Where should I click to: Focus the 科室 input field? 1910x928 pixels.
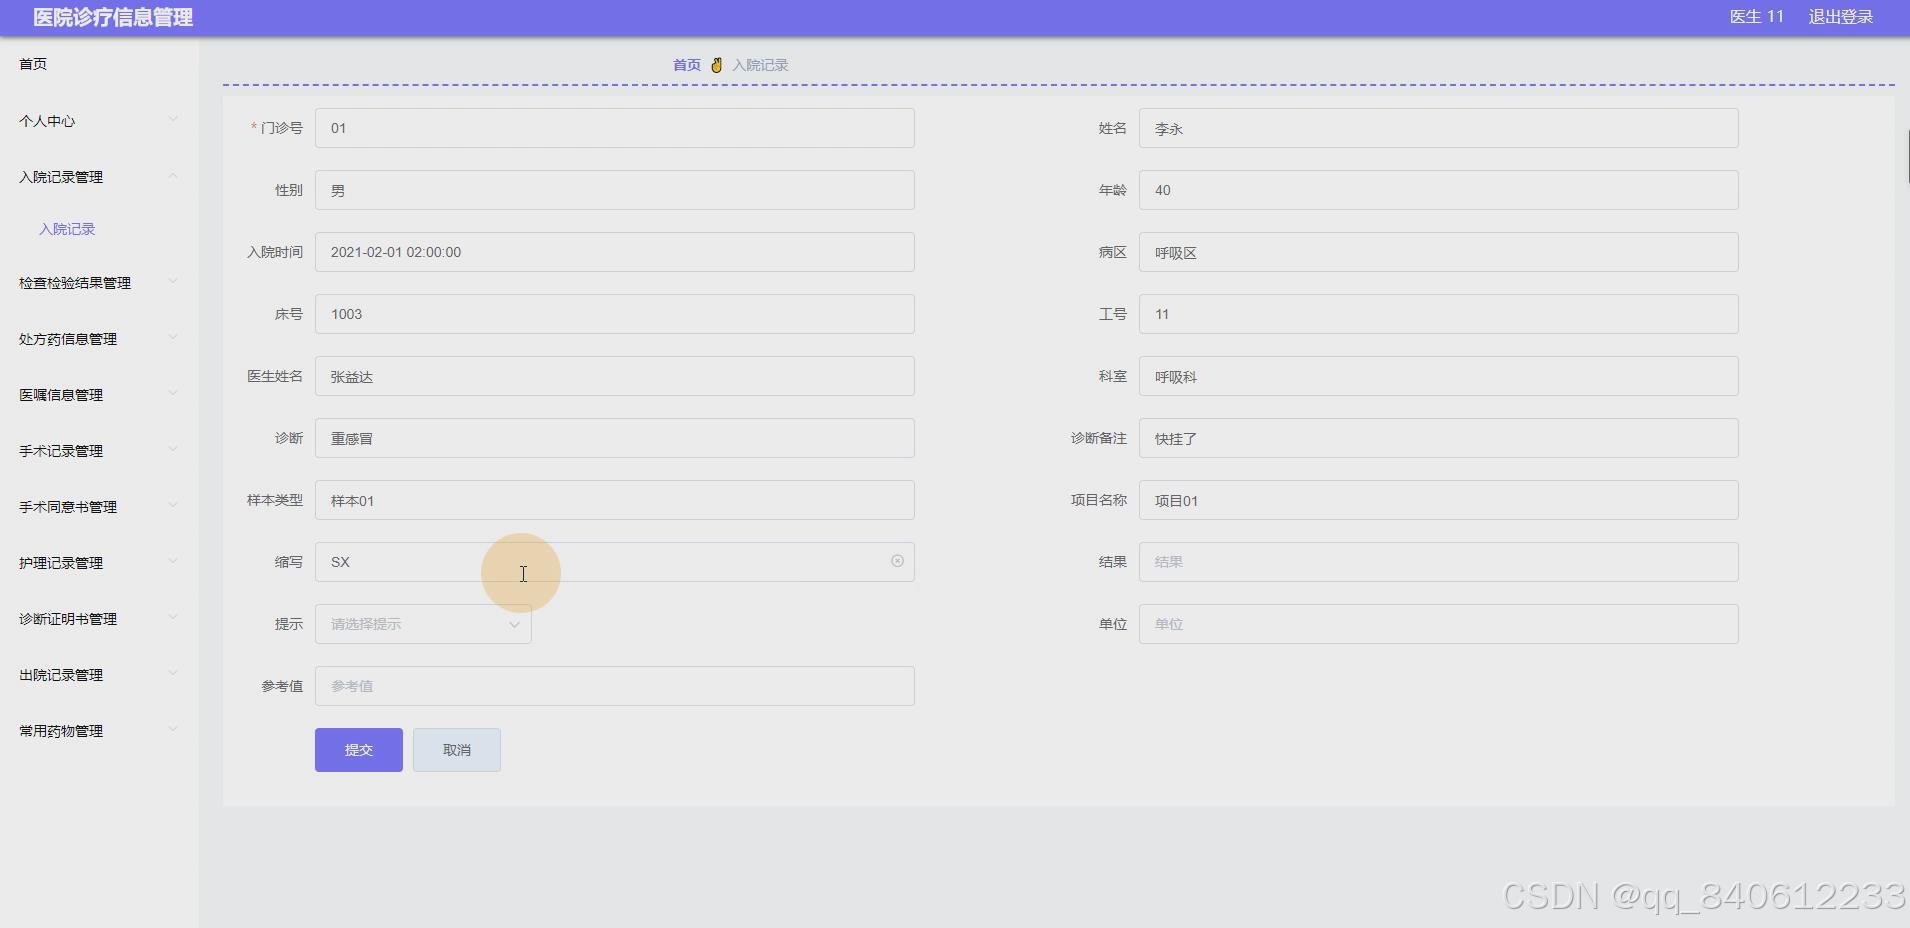[1439, 376]
